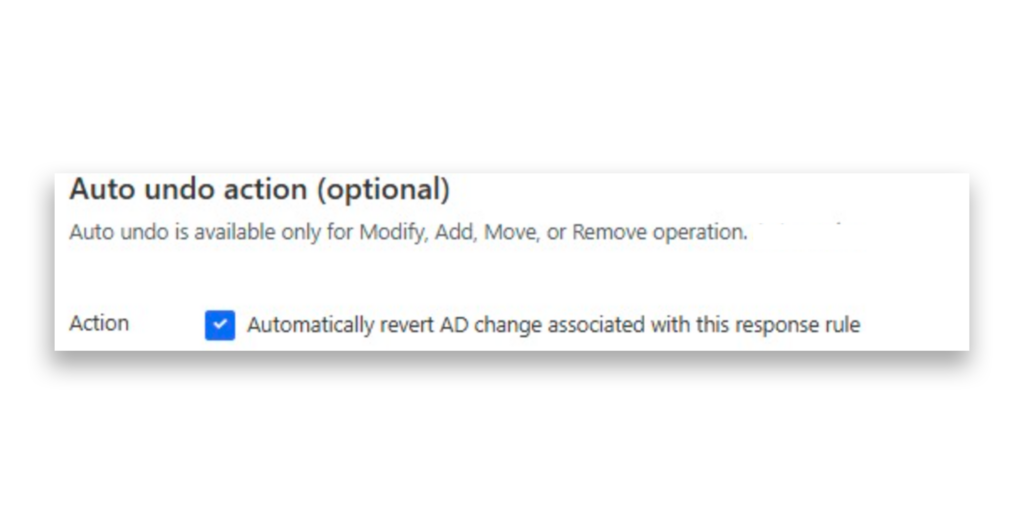Click the word 'undo' in the heading

[180, 189]
